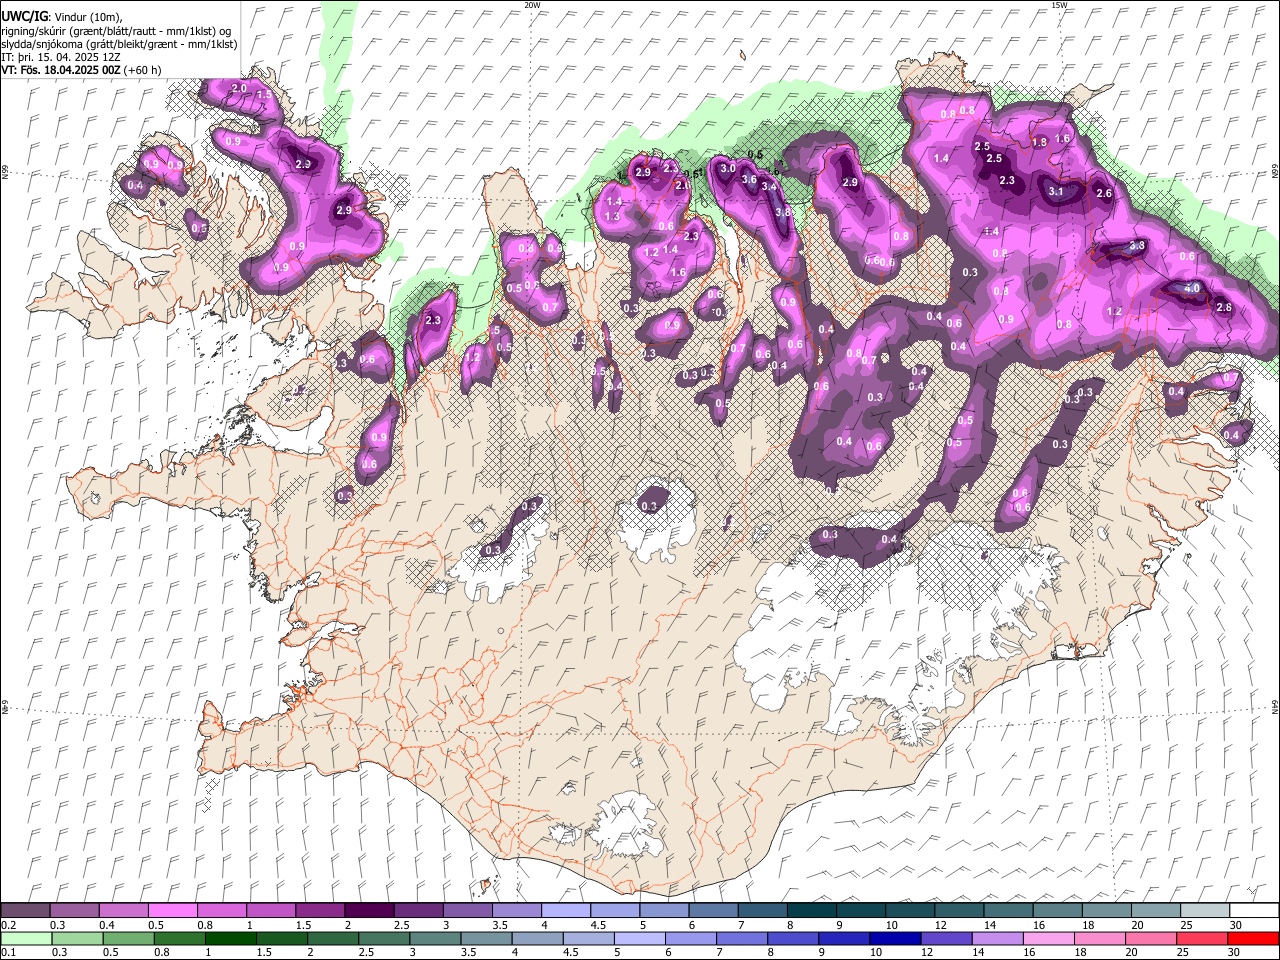Image resolution: width=1280 pixels, height=960 pixels.
Task: Click the bright red swatch after 30 in the lower legend
Action: tap(1254, 938)
